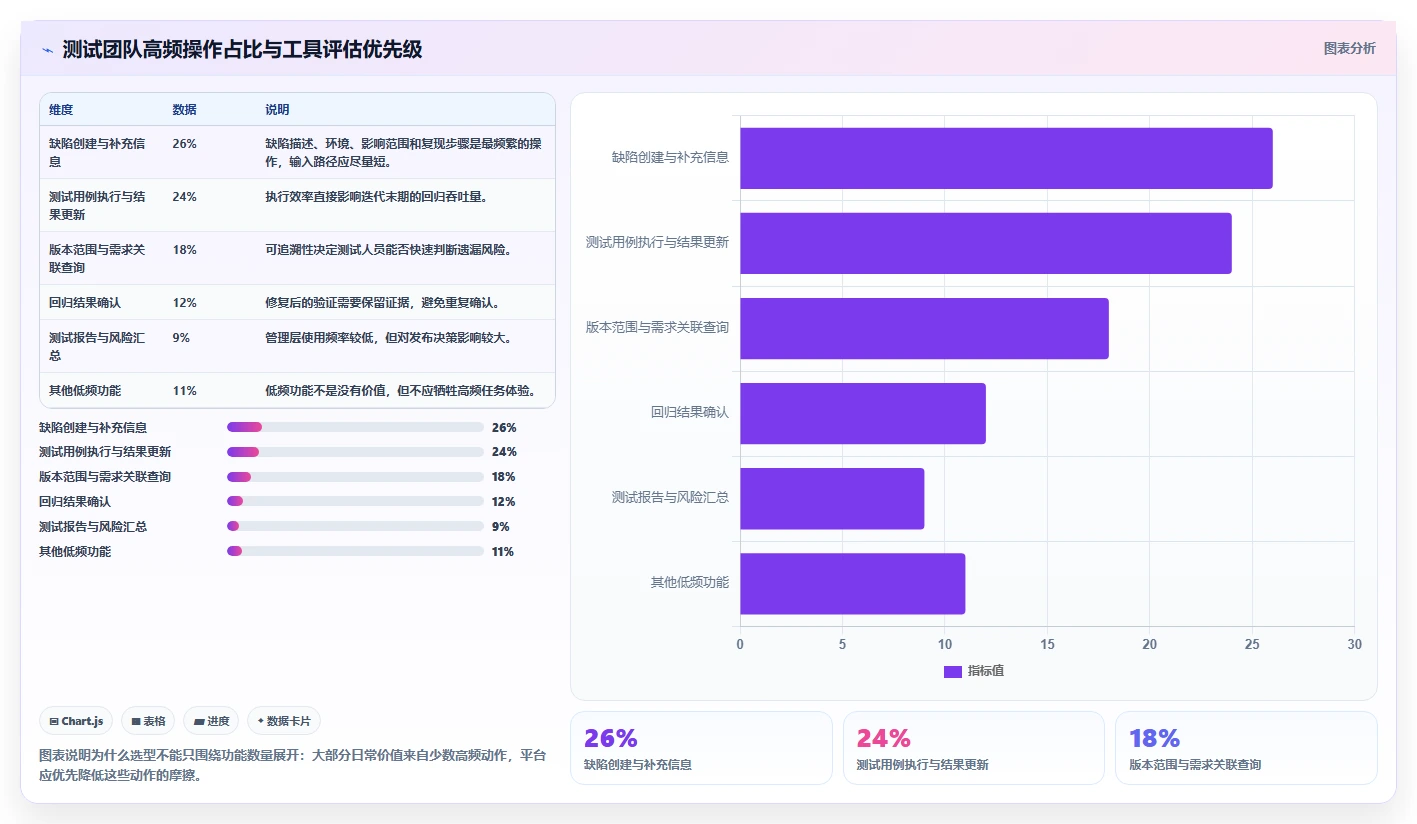Open the 26% 缺陷创建与补充信息 data card
The width and height of the screenshot is (1417, 824).
tap(701, 748)
